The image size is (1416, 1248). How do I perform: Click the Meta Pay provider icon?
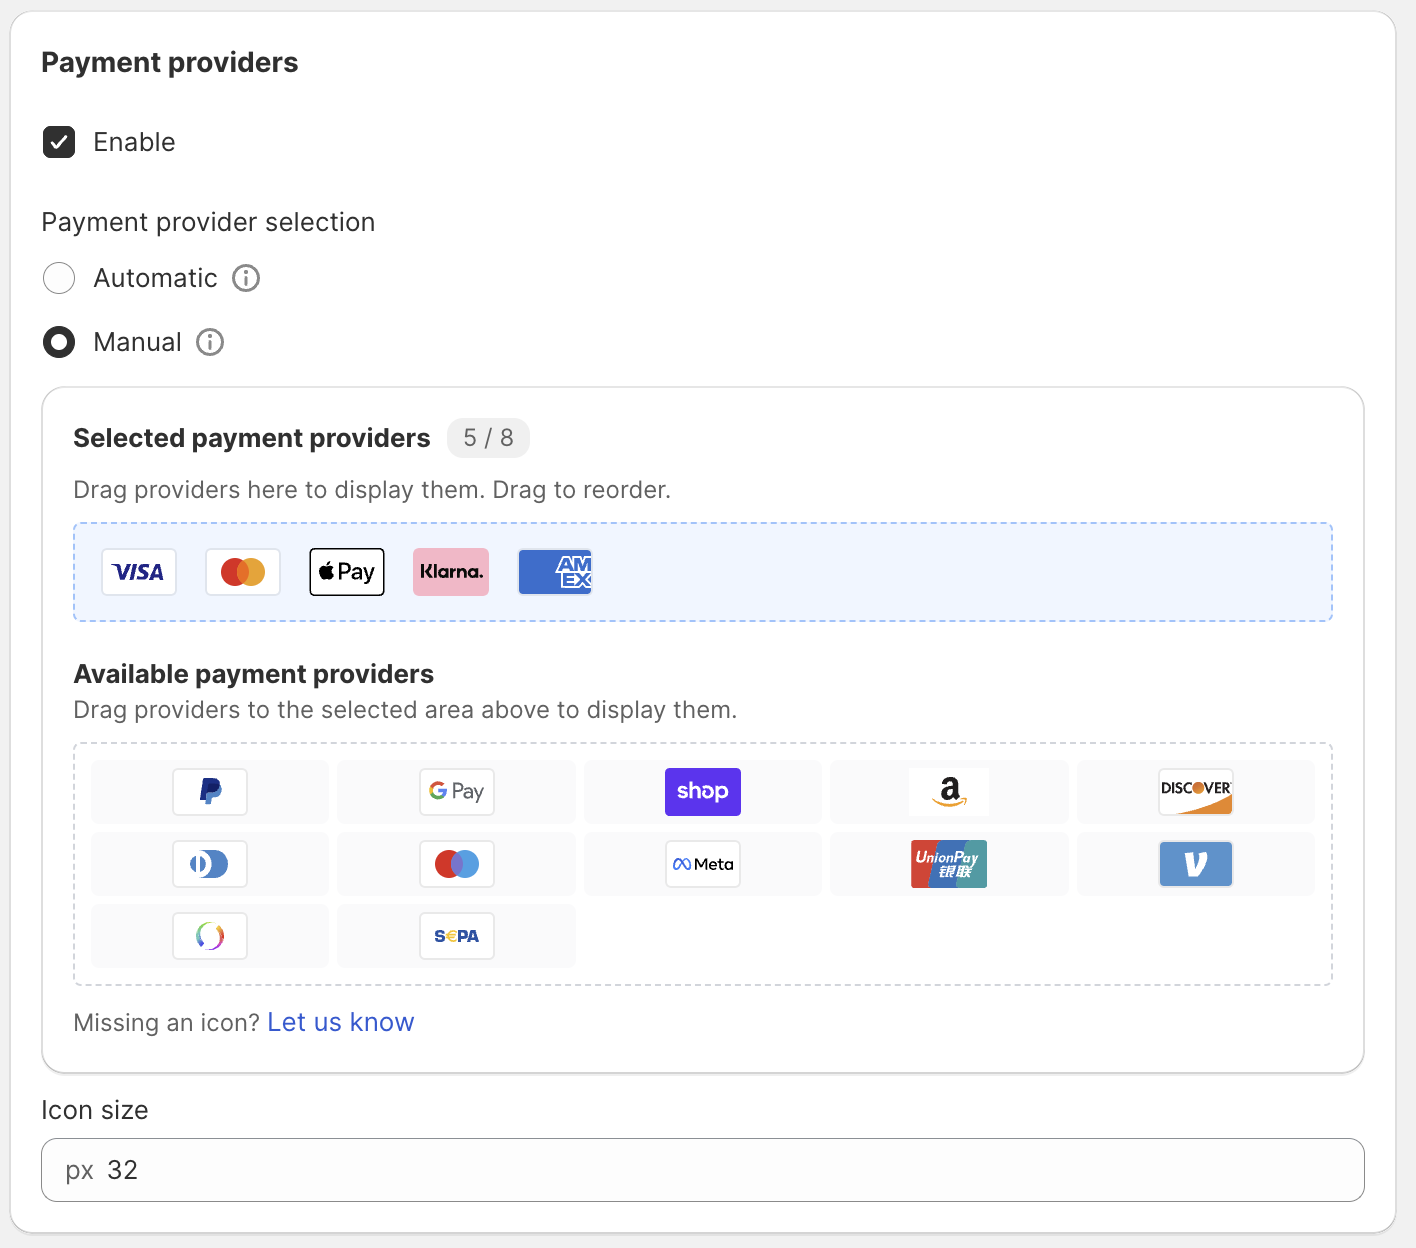click(x=703, y=864)
